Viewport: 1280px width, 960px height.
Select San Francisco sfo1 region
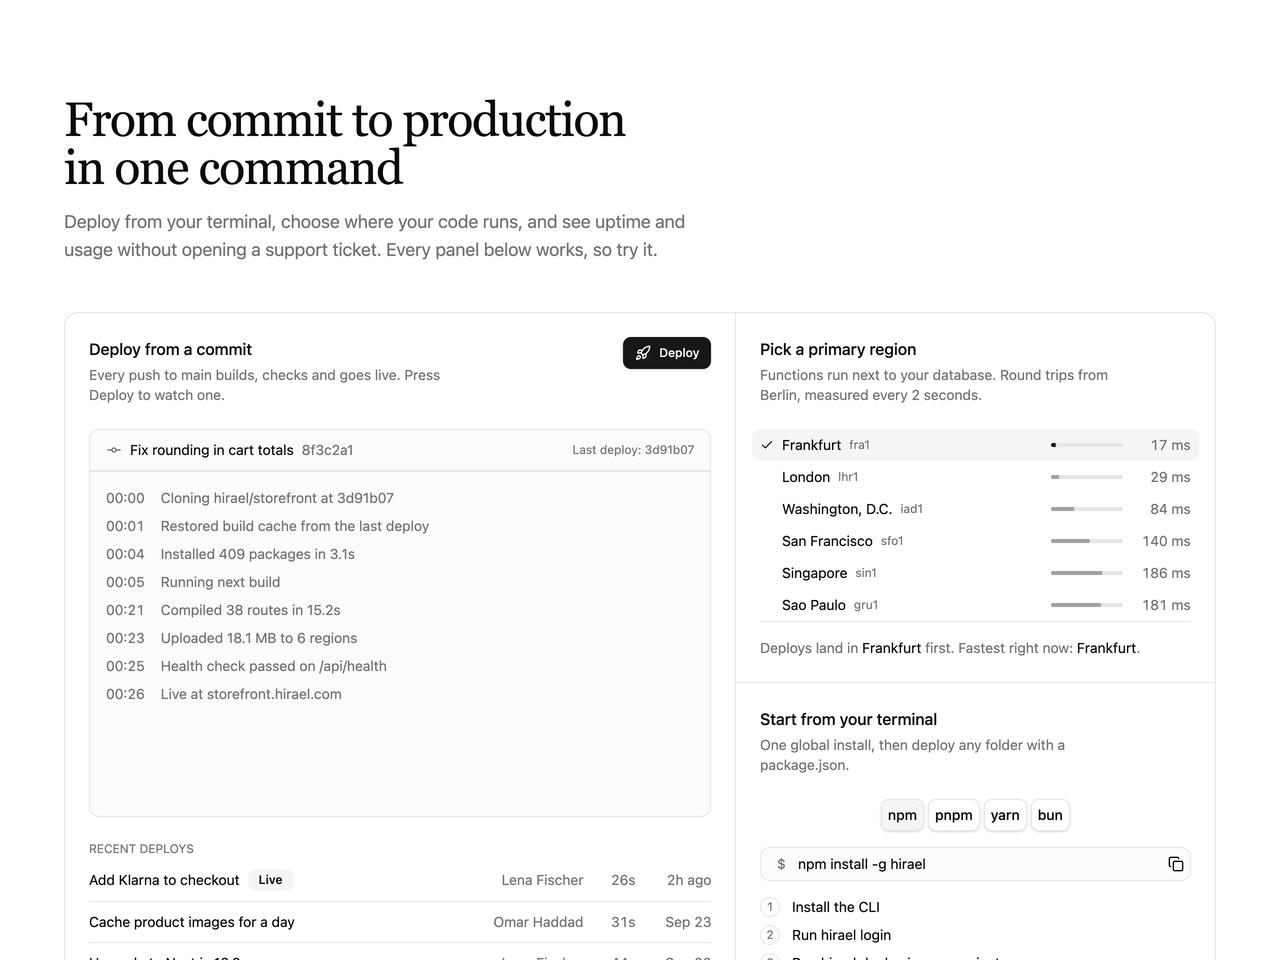(x=975, y=541)
